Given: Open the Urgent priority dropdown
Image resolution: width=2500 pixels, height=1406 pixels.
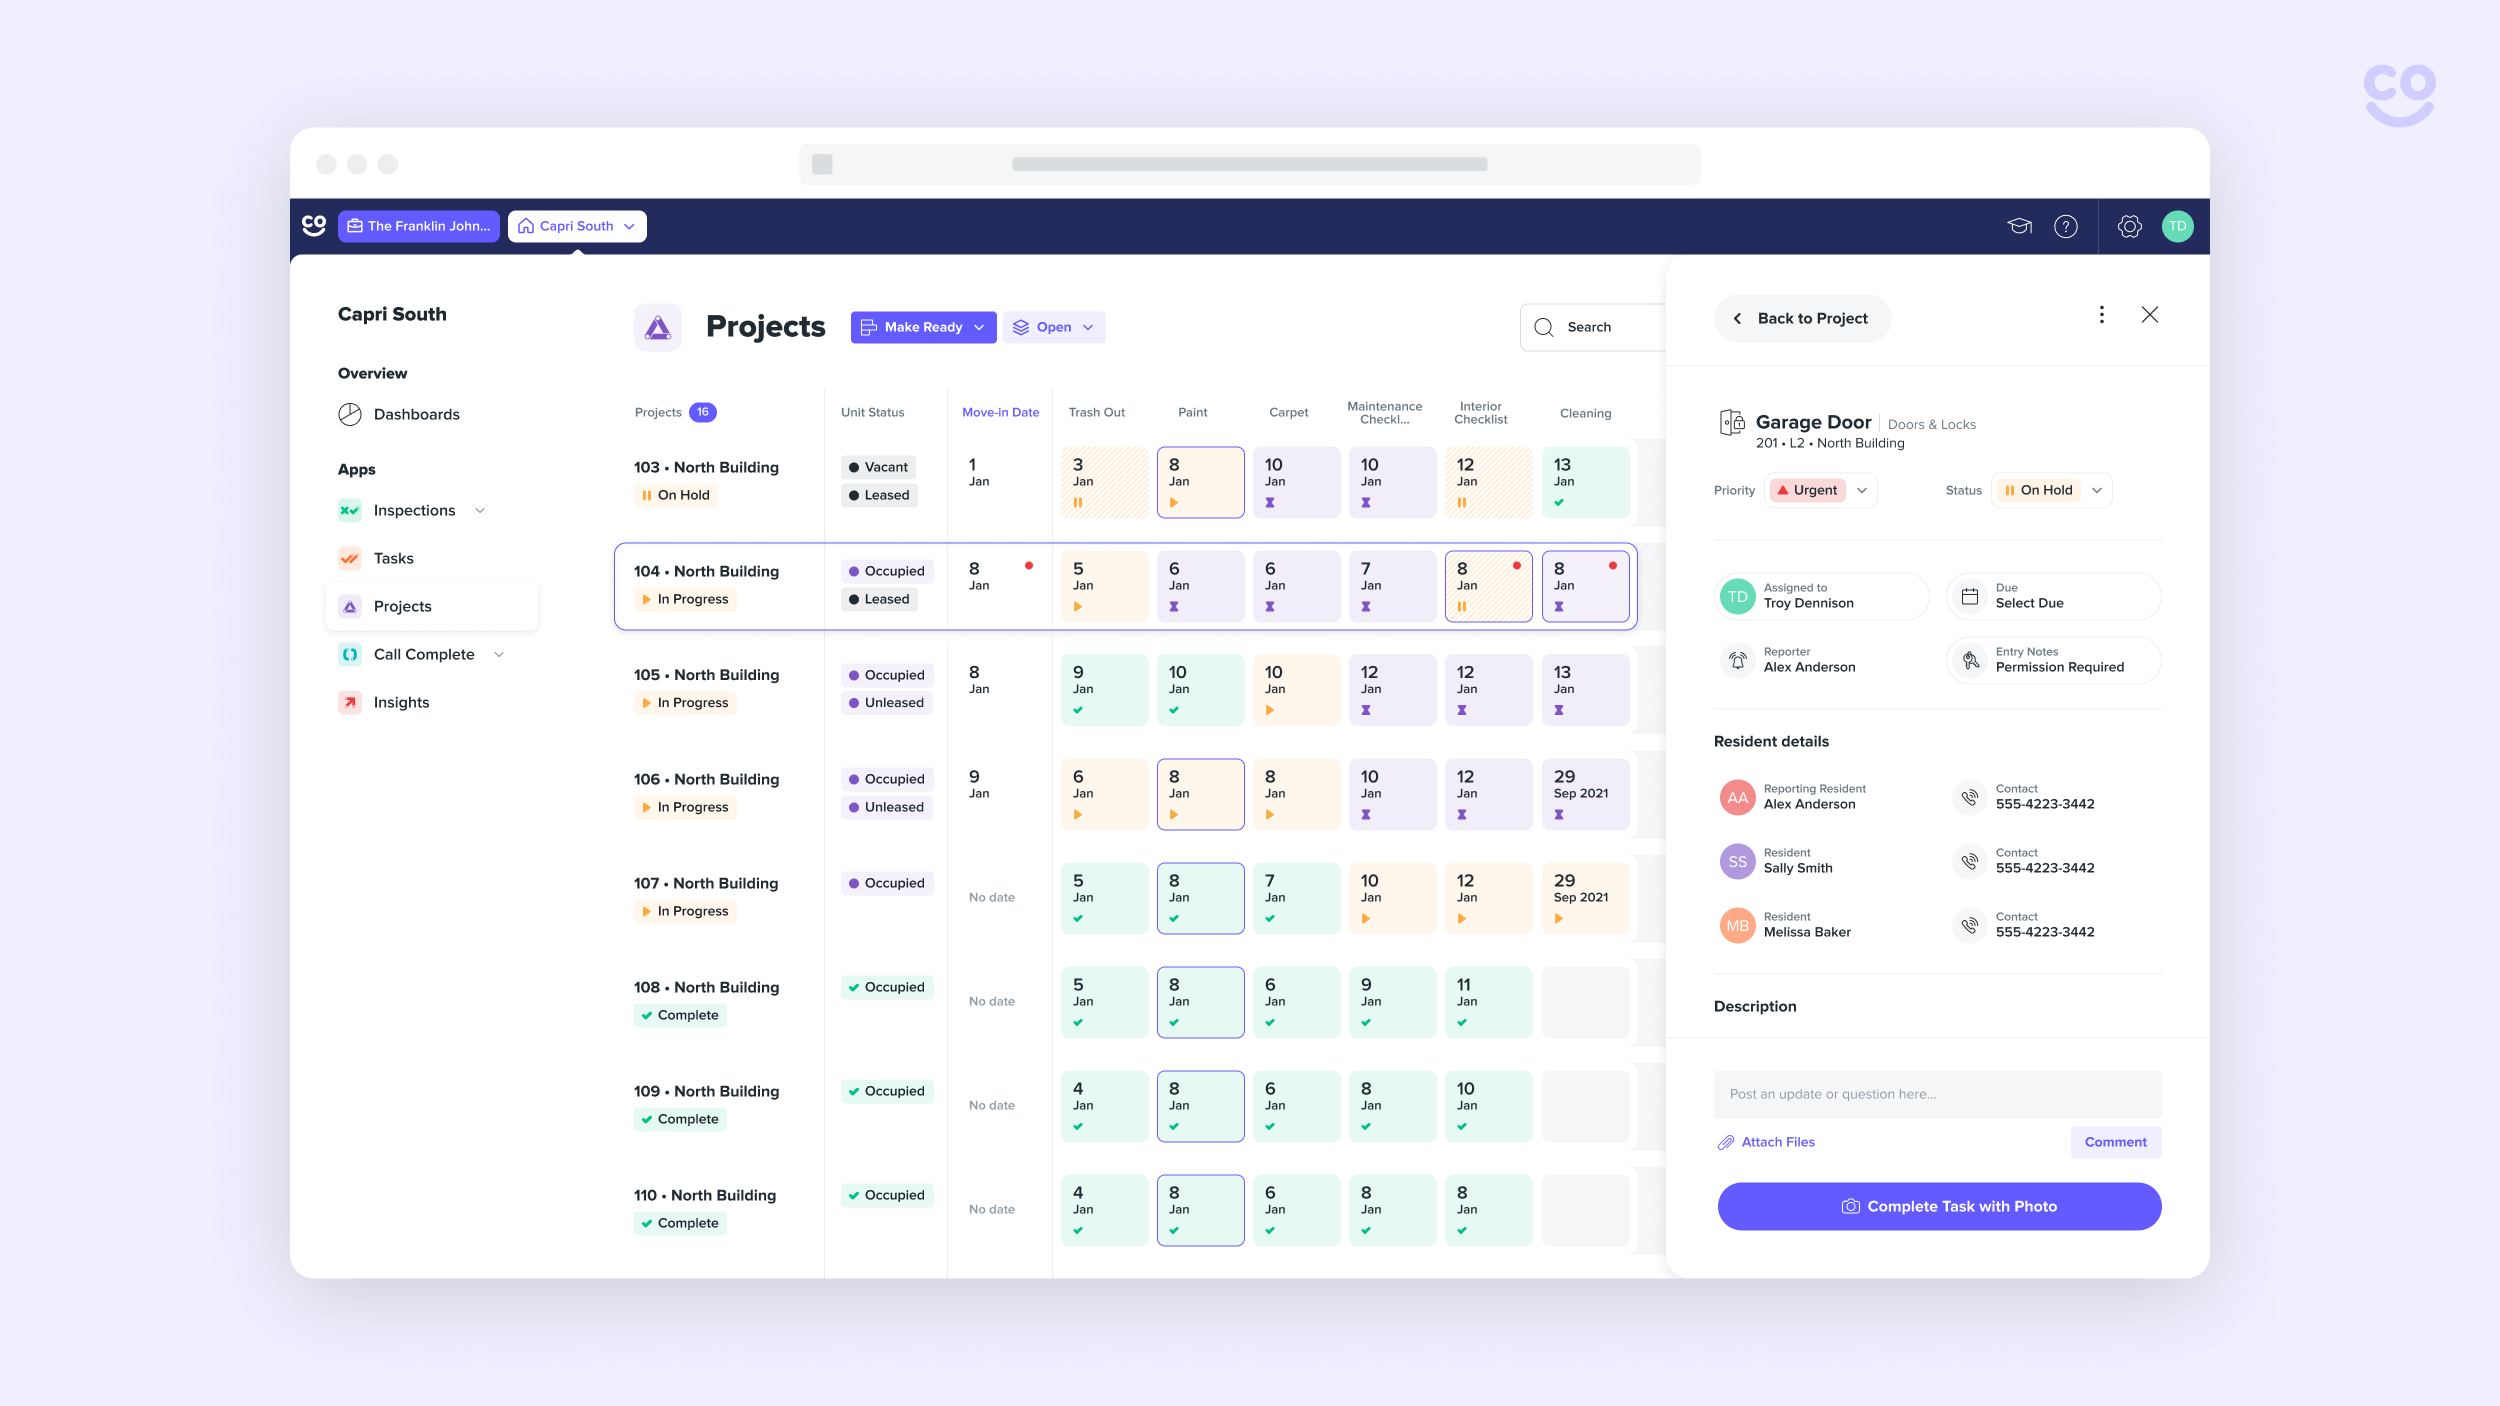Looking at the screenshot, I should [x=1820, y=490].
